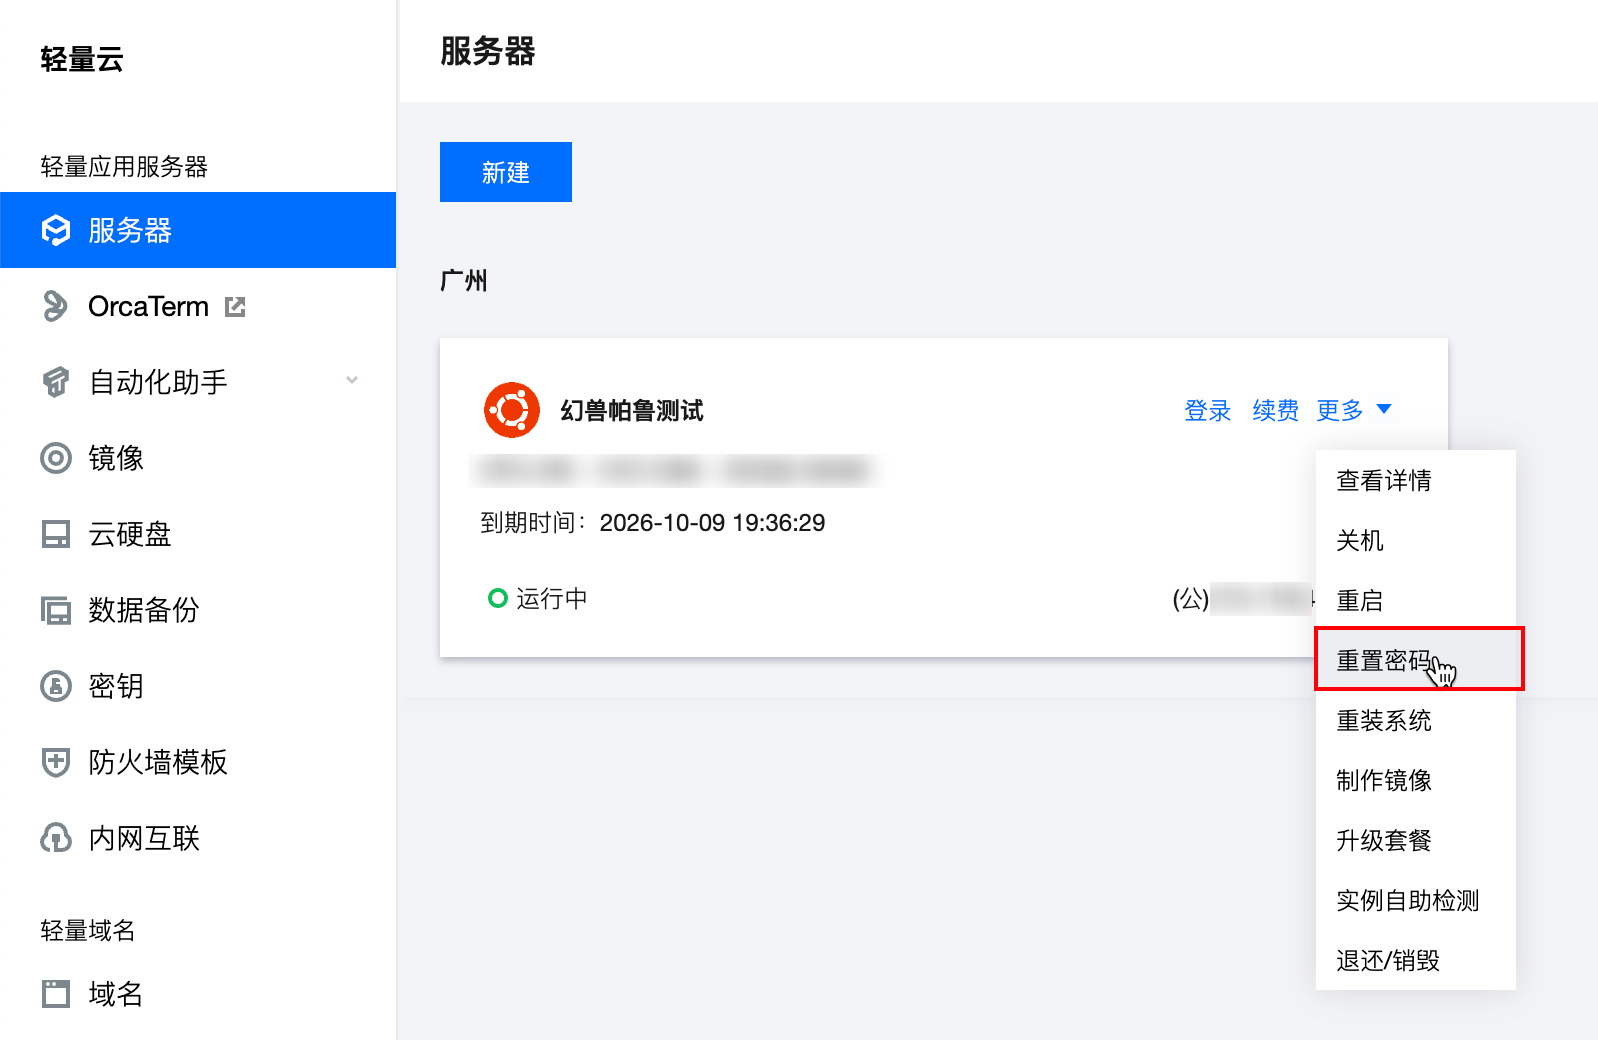The width and height of the screenshot is (1598, 1040).
Task: Go to 内网互联 in sidebar
Action: coord(198,838)
